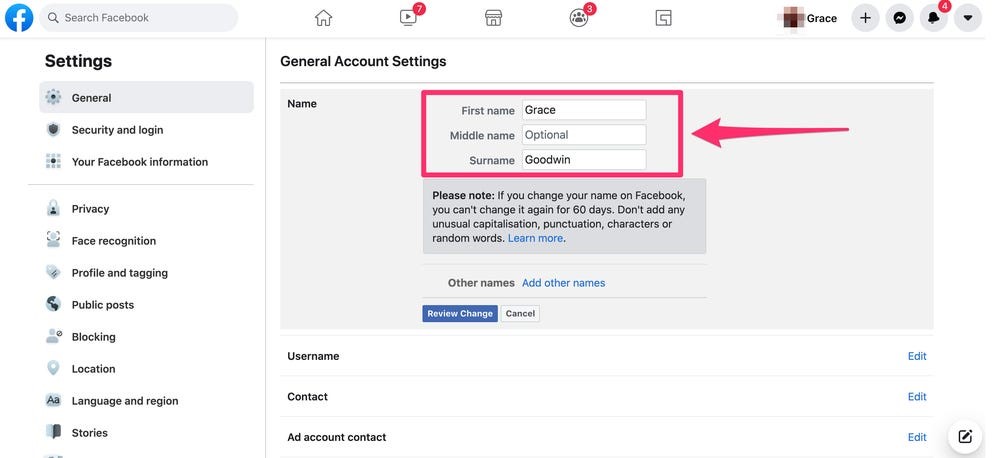Click the Cancel button
1000x458 pixels.
pos(520,313)
